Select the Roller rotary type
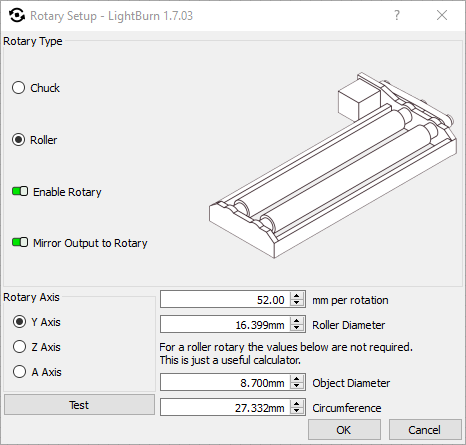466x445 pixels. pyautogui.click(x=19, y=140)
